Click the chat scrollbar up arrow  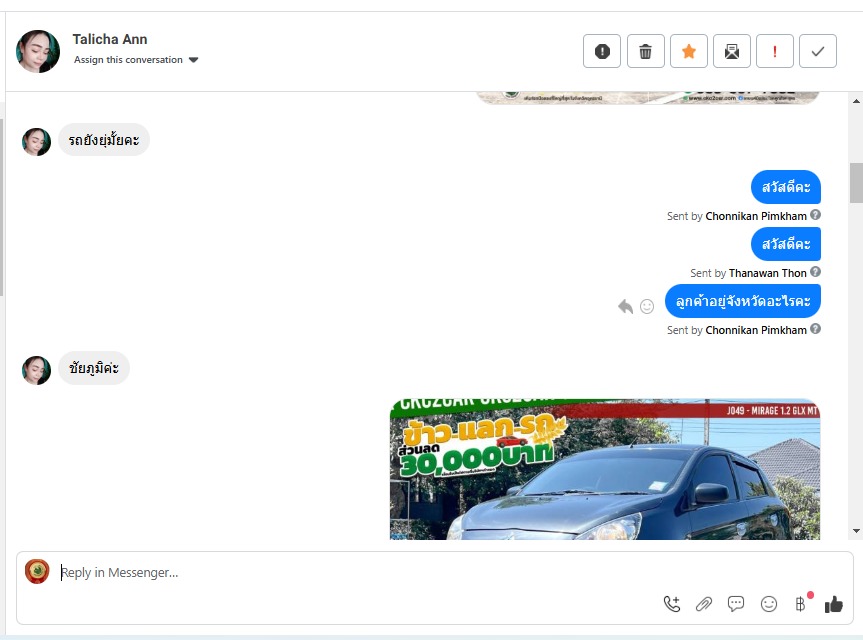point(856,101)
